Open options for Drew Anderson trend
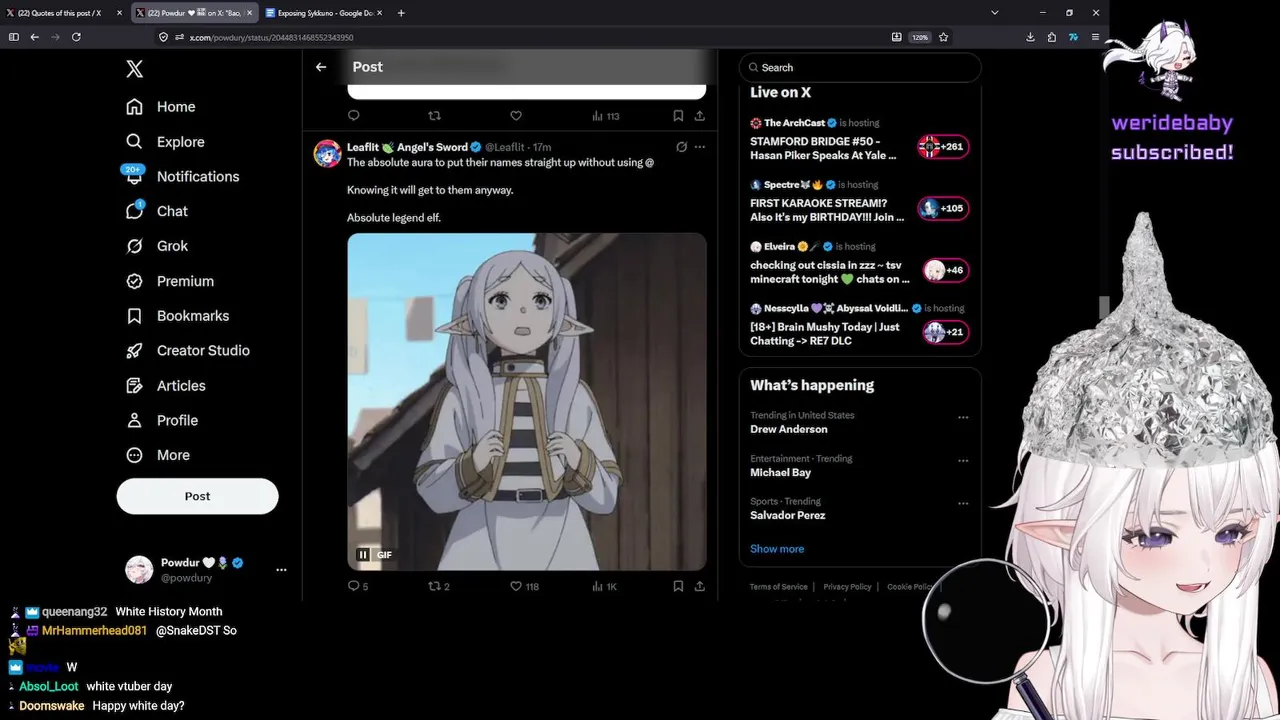Screen dimensions: 1280x720 point(963,417)
